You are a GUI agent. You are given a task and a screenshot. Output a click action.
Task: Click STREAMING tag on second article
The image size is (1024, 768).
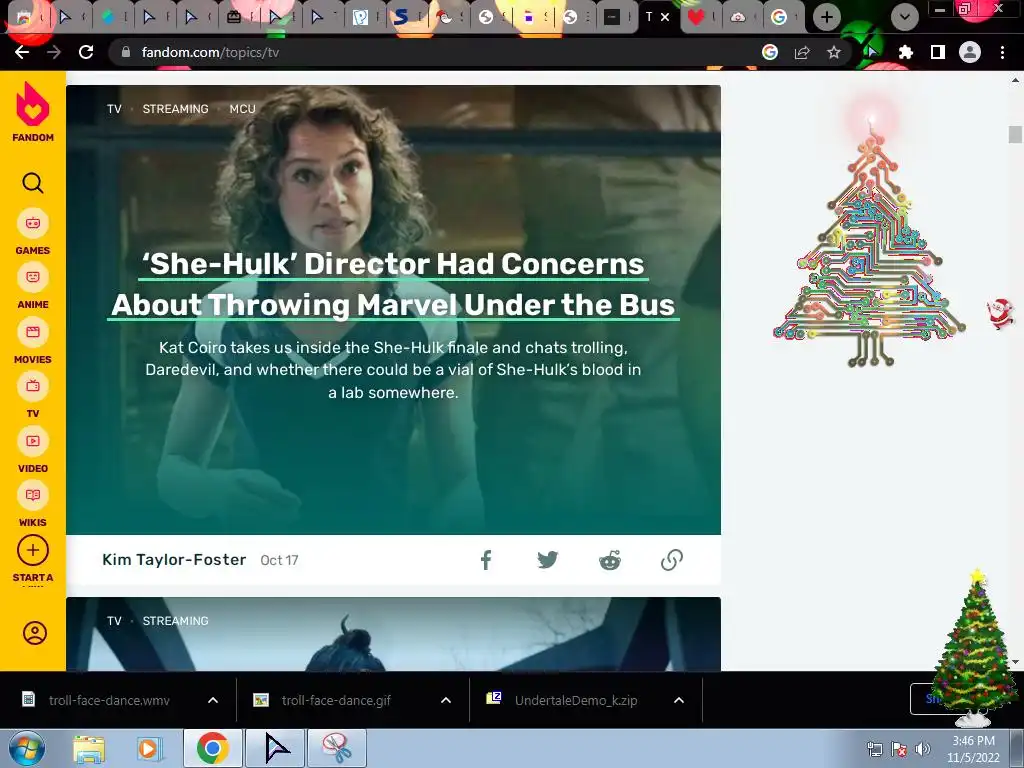[176, 621]
